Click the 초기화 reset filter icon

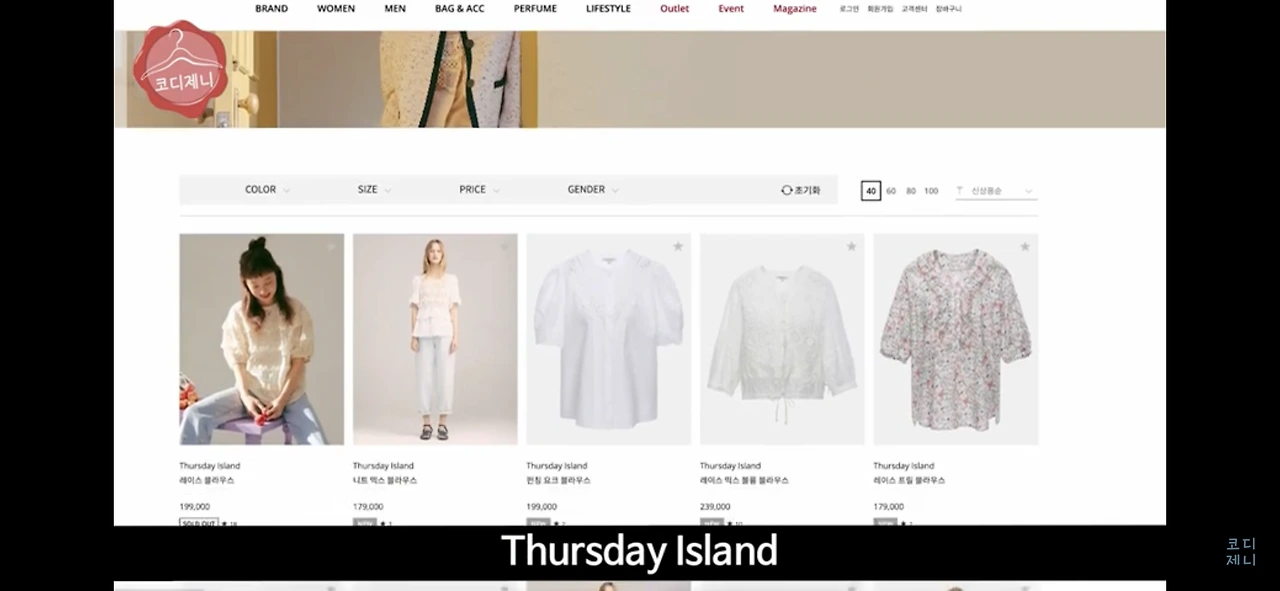point(787,190)
